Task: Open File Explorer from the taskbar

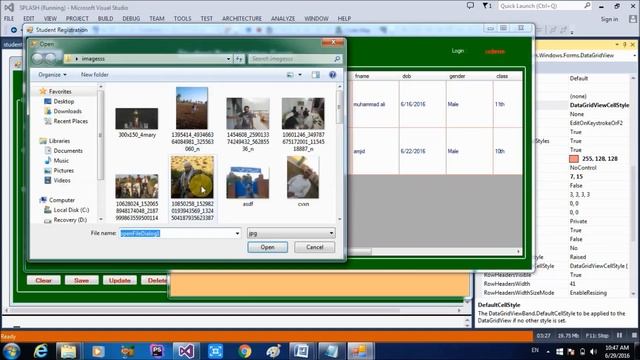Action: 68,351
